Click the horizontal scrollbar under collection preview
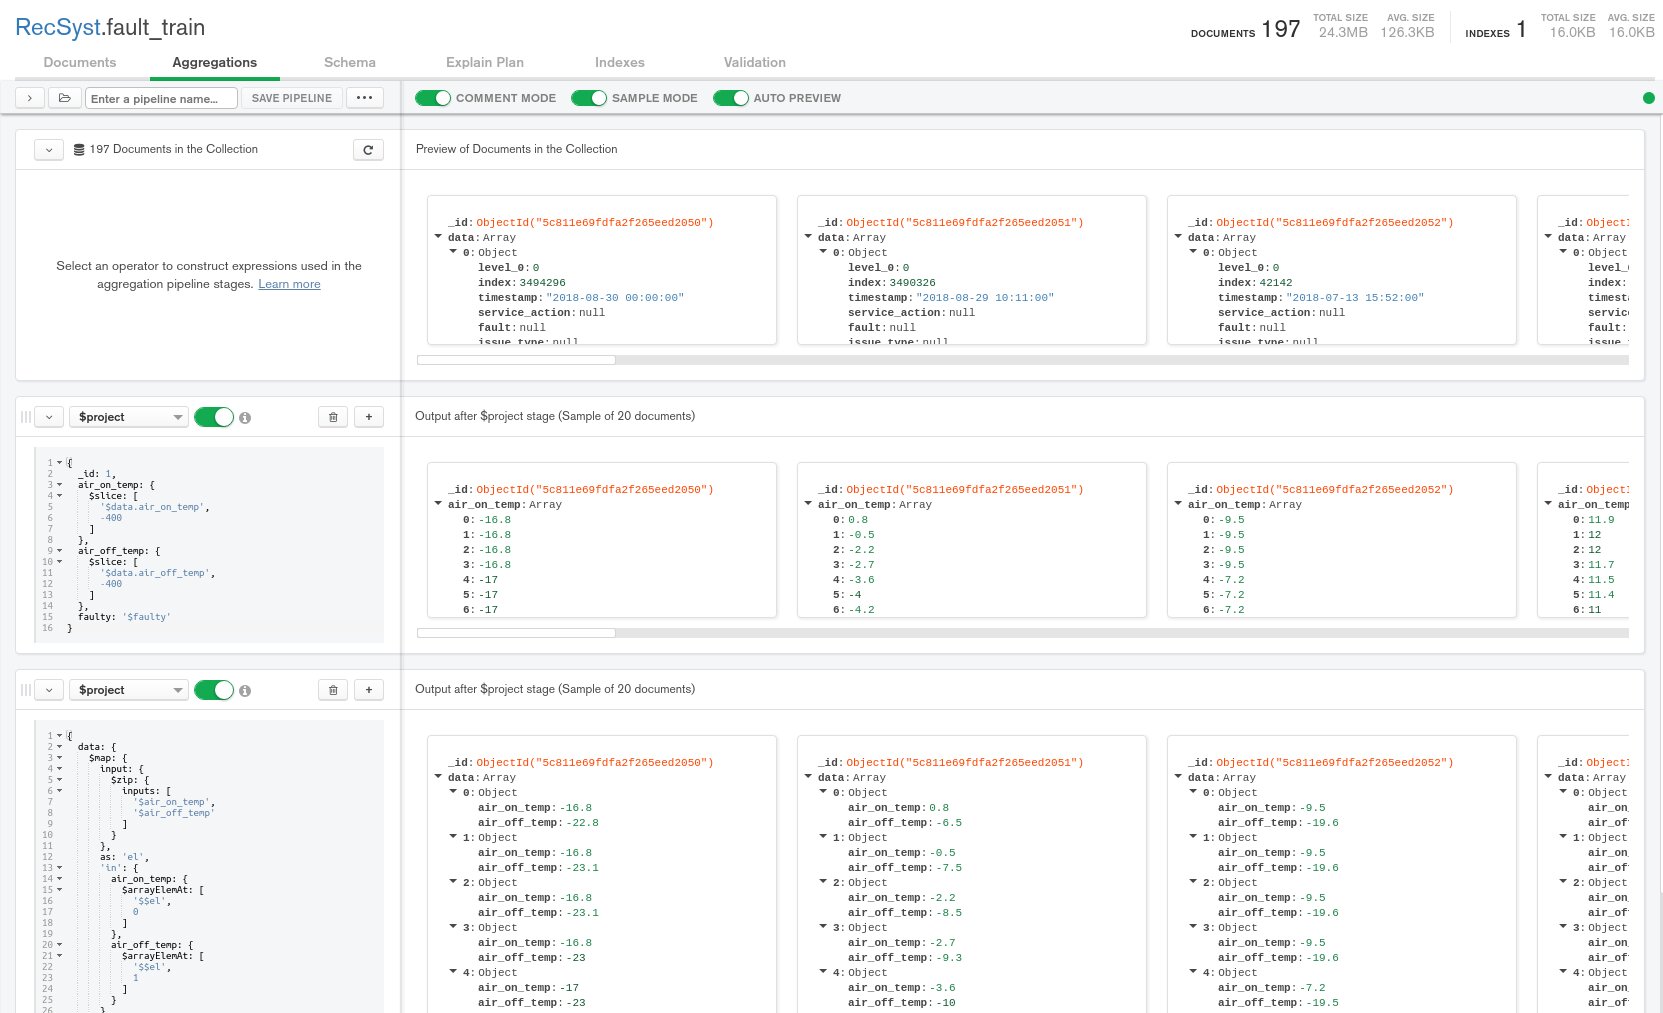 click(516, 360)
